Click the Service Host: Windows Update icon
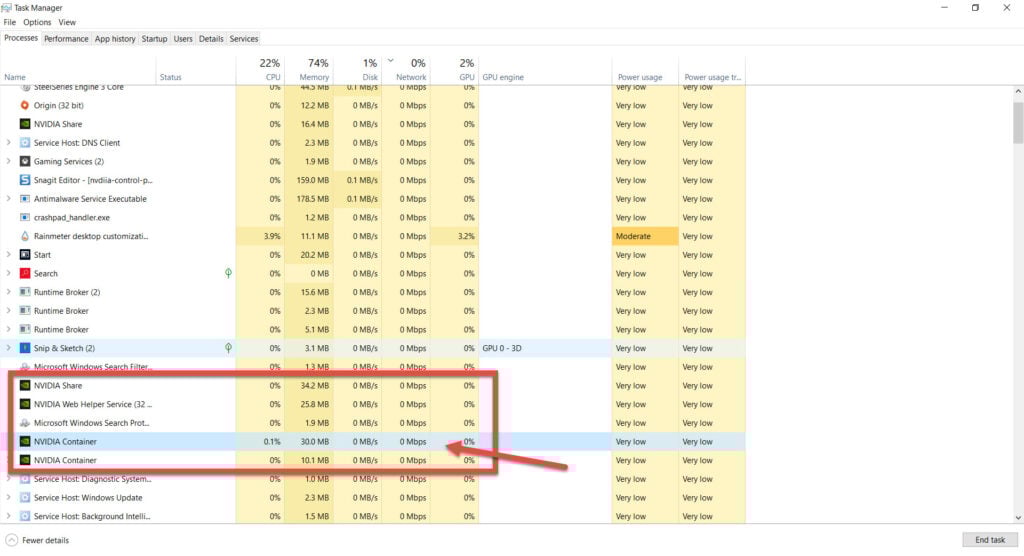1024x556 pixels. (x=25, y=498)
